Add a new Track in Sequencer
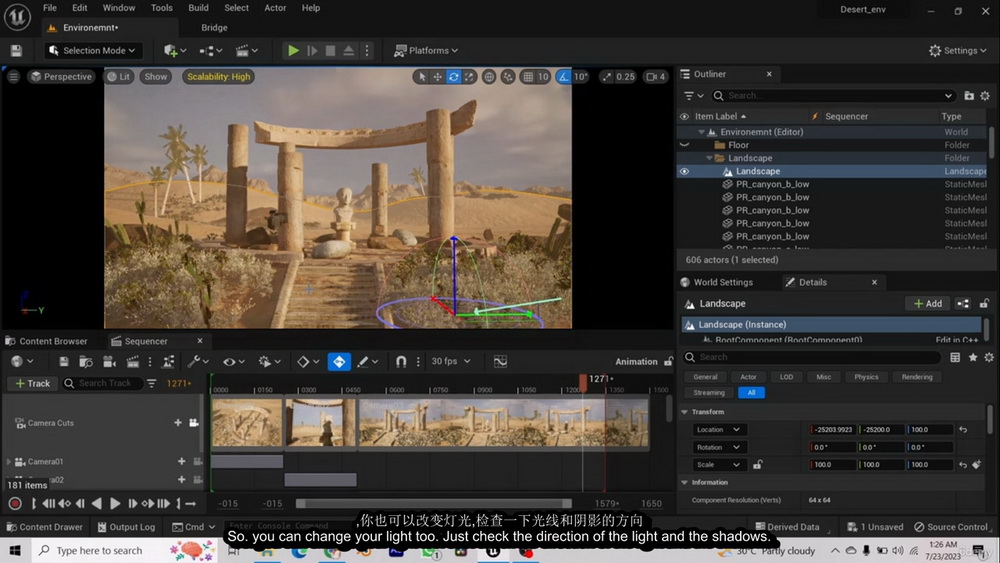1000x563 pixels. click(33, 383)
